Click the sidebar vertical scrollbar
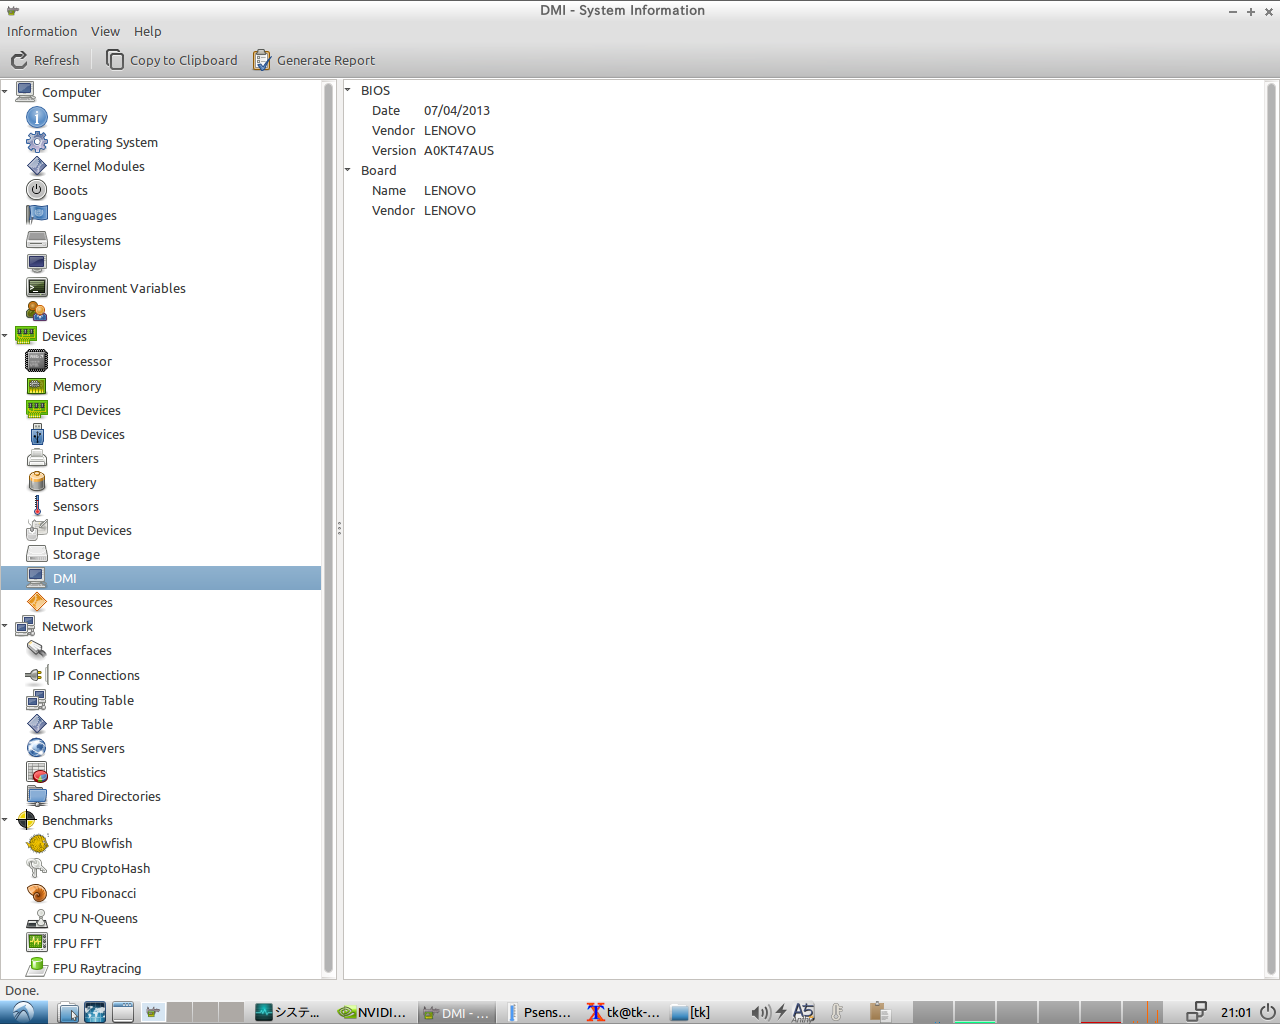This screenshot has height=1024, width=1280. coord(329,528)
